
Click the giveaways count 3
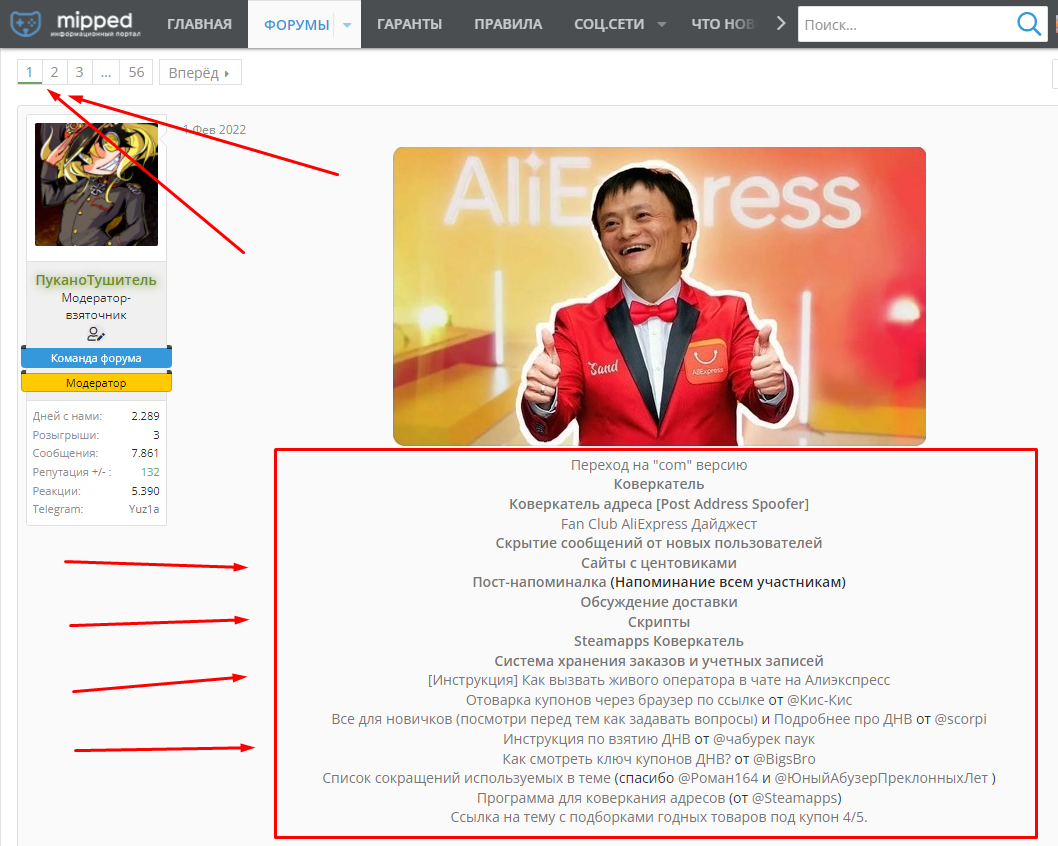[x=156, y=435]
